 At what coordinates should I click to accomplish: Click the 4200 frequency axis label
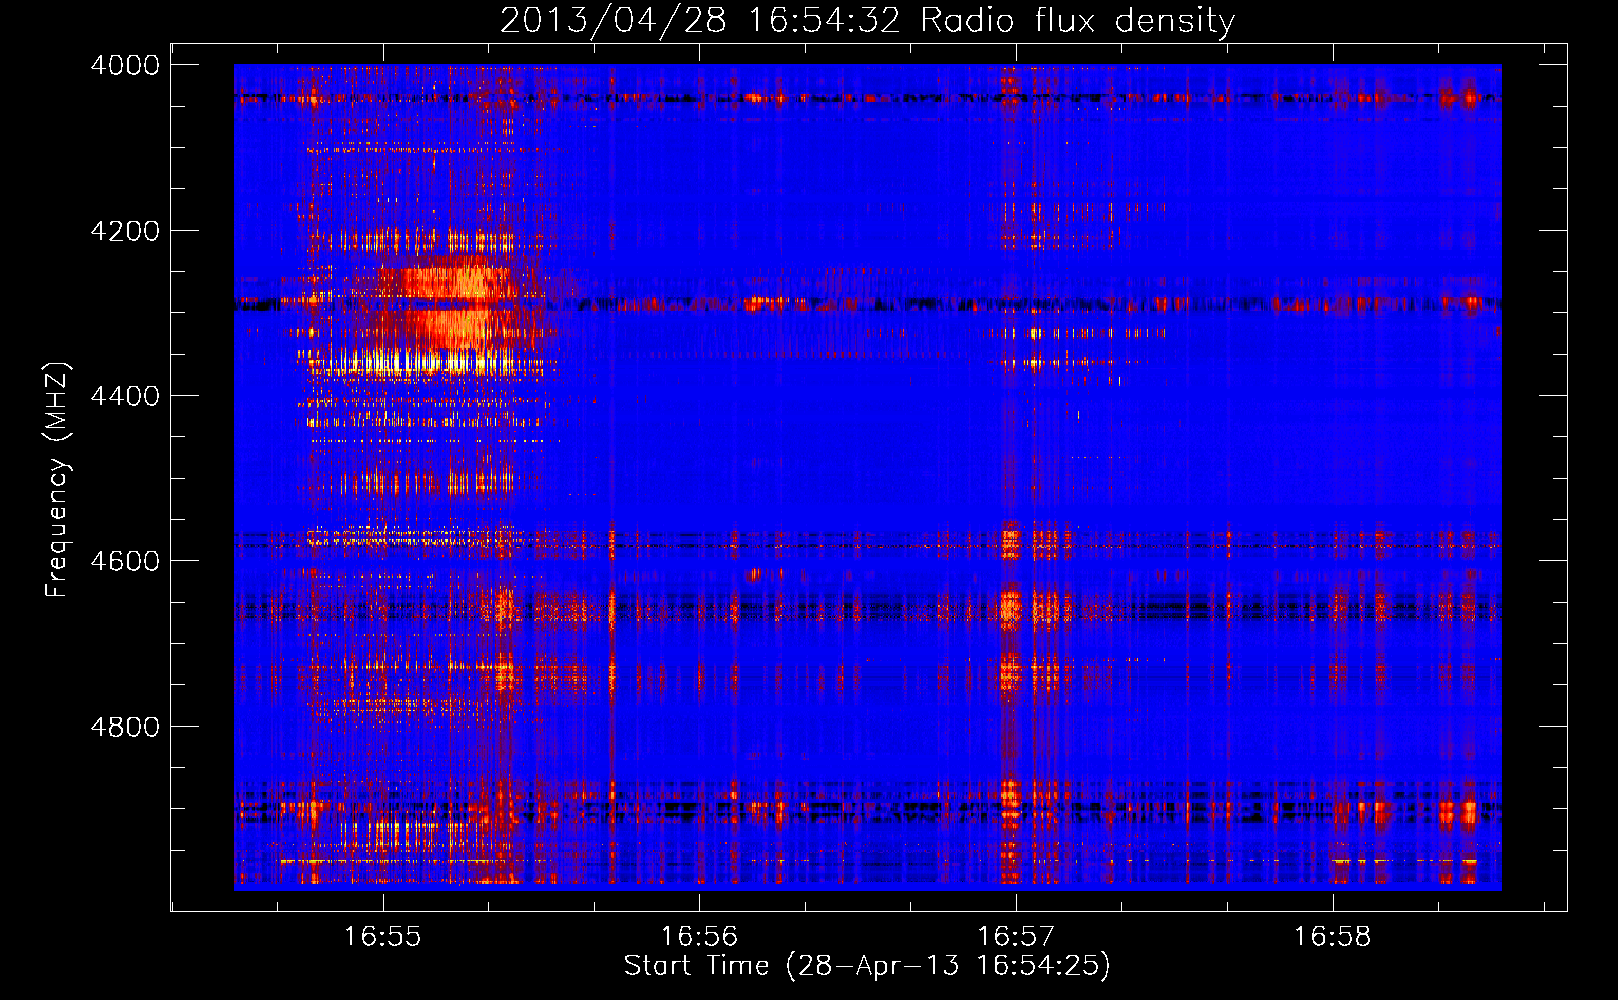click(125, 231)
